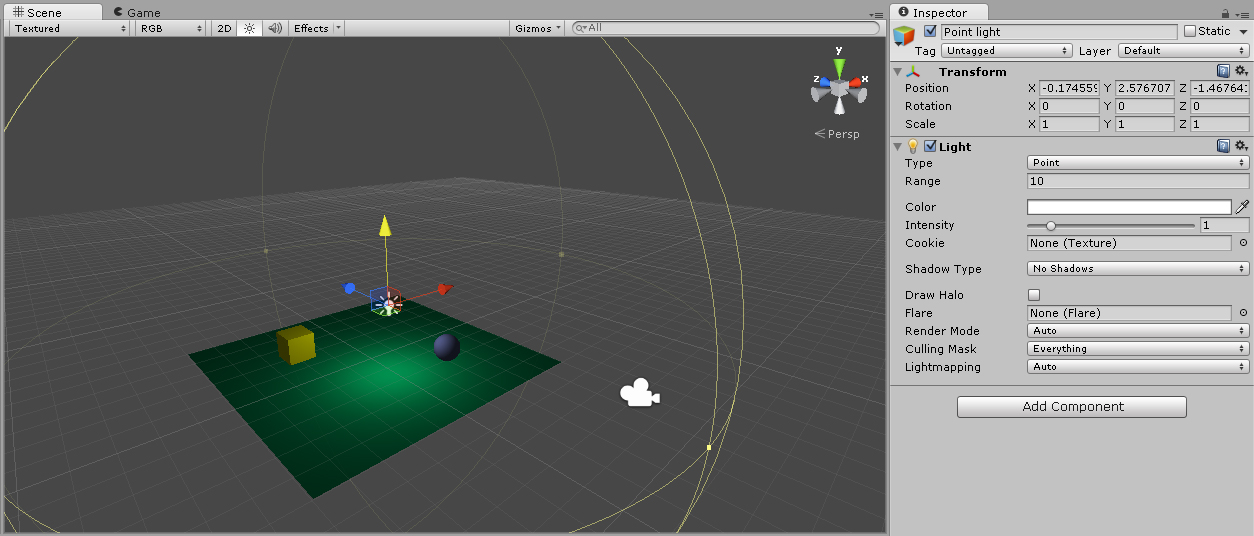The height and width of the screenshot is (536, 1254).
Task: Click the Add Component button
Action: pos(1072,407)
